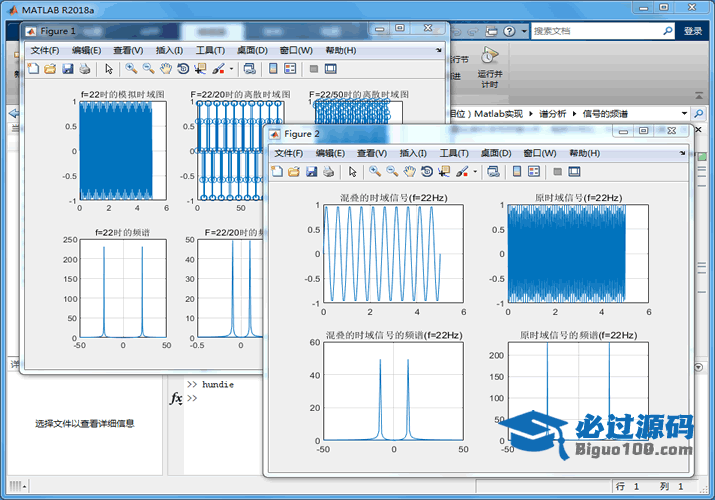
Task: Select Zoom In tool in Figure 2 toolbar
Action: (375, 172)
